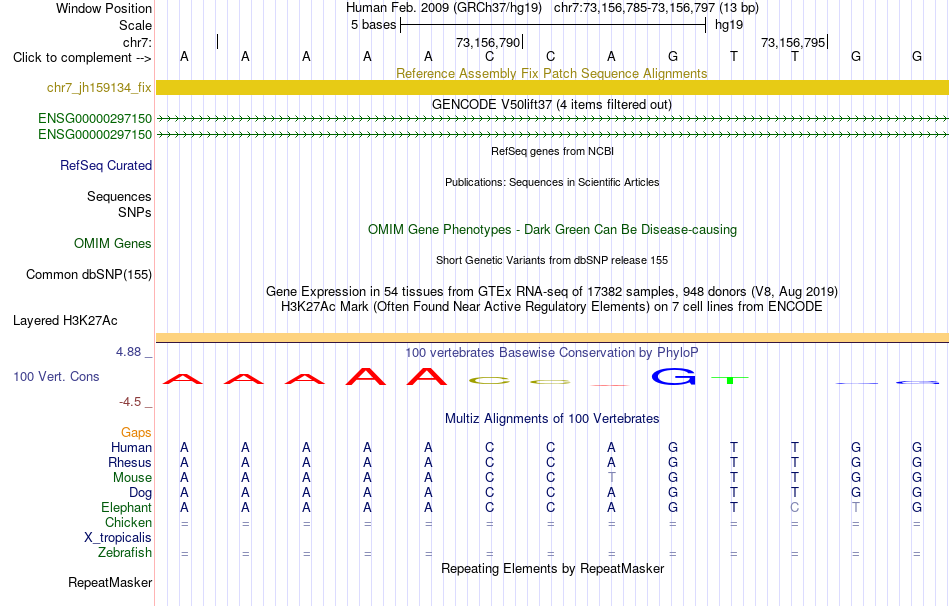Click the green T in PhyloP logo

click(x=730, y=379)
